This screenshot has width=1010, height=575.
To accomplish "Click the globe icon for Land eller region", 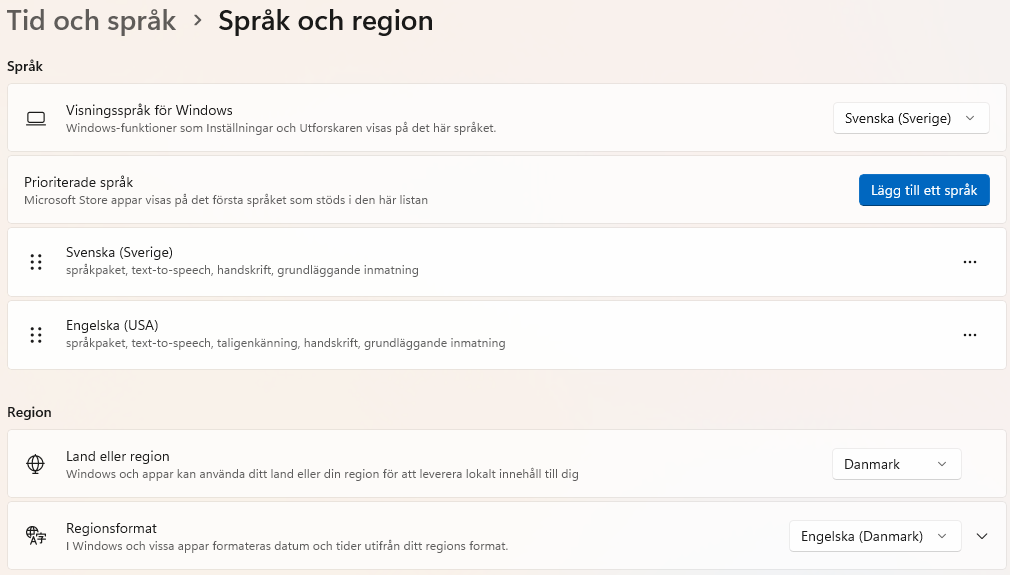I will pos(36,464).
